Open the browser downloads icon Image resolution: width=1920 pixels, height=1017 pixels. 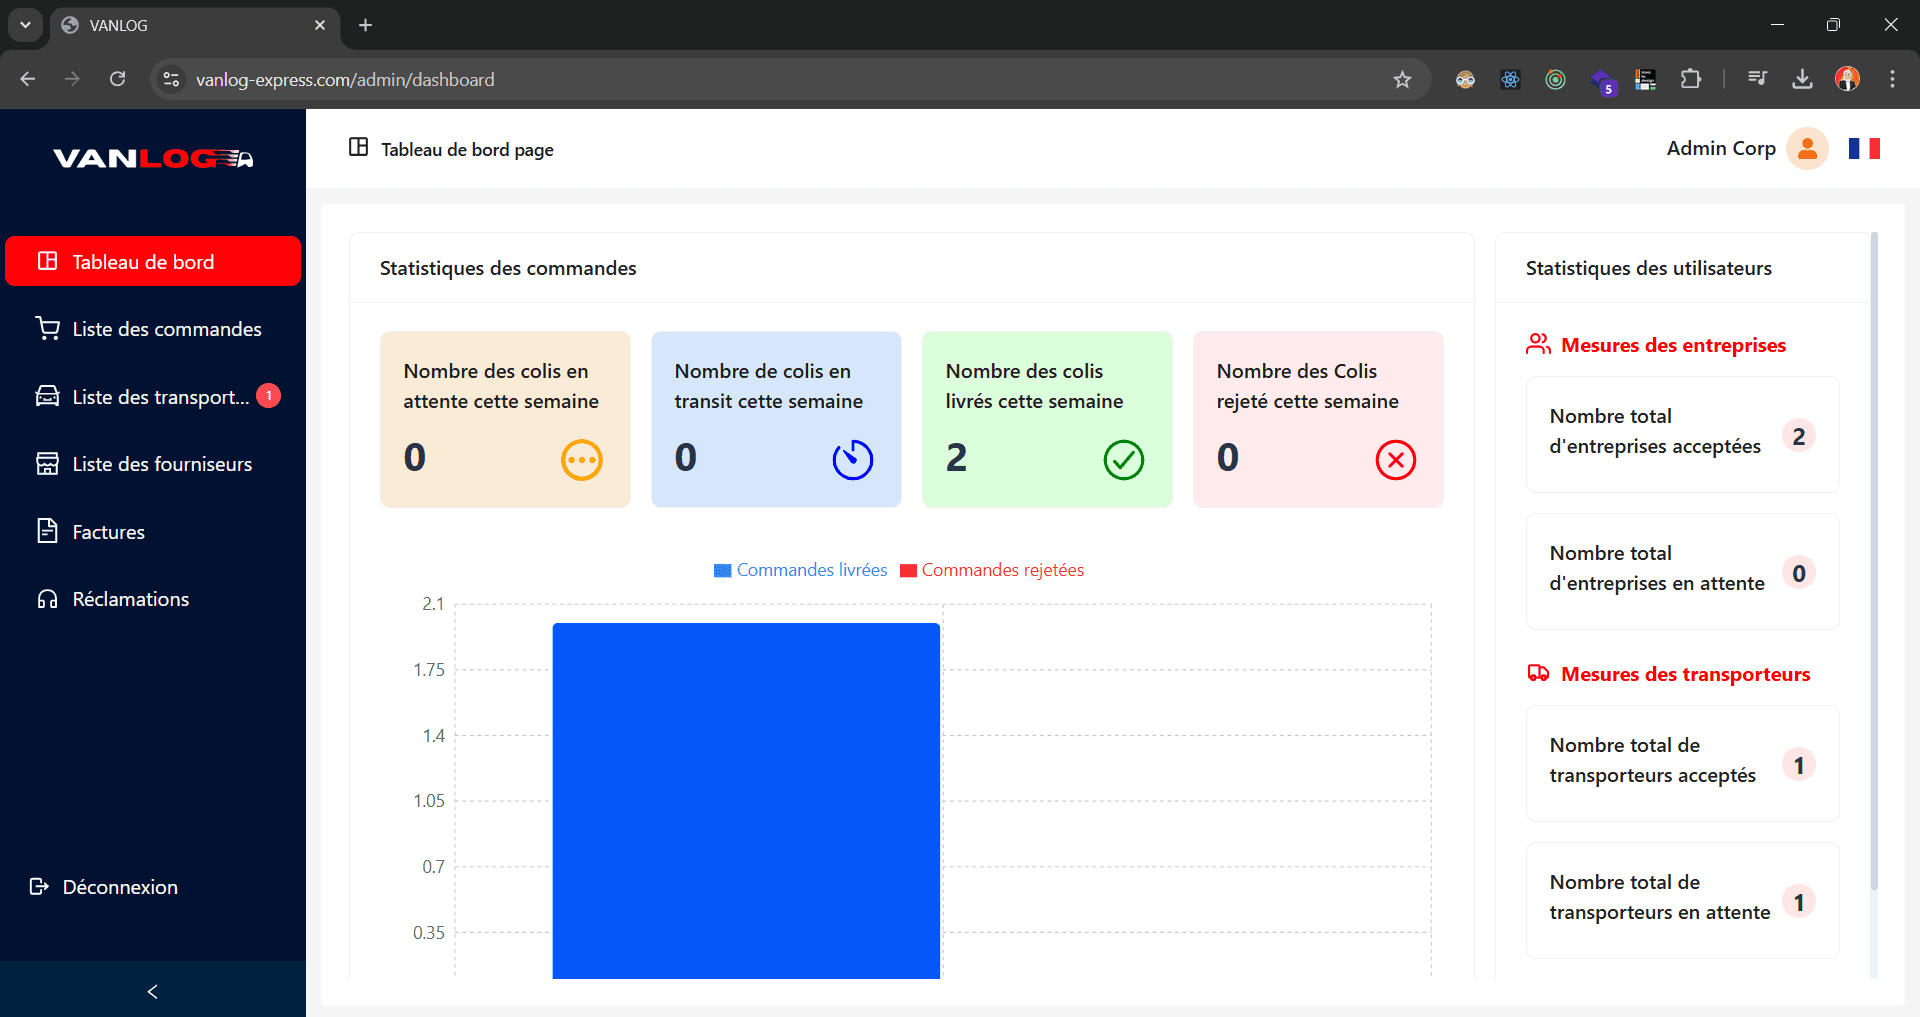pos(1802,79)
